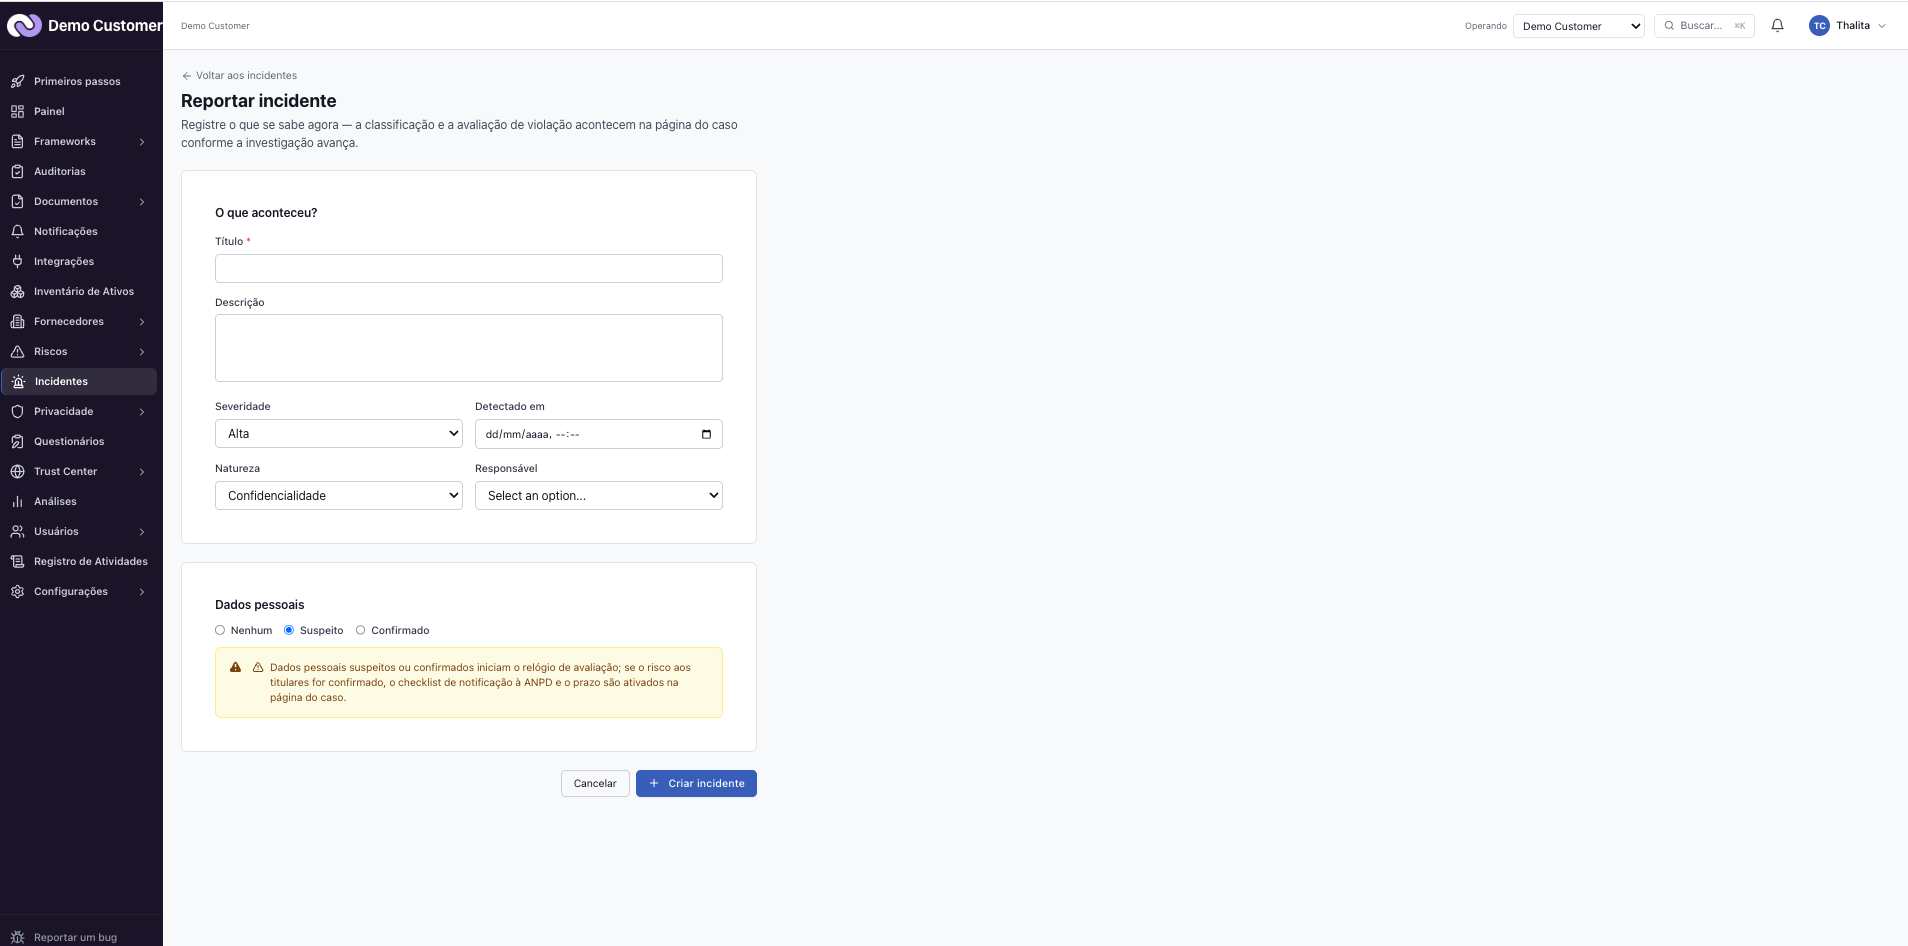Click the Questionários icon in sidebar
The width and height of the screenshot is (1908, 946).
(x=17, y=441)
